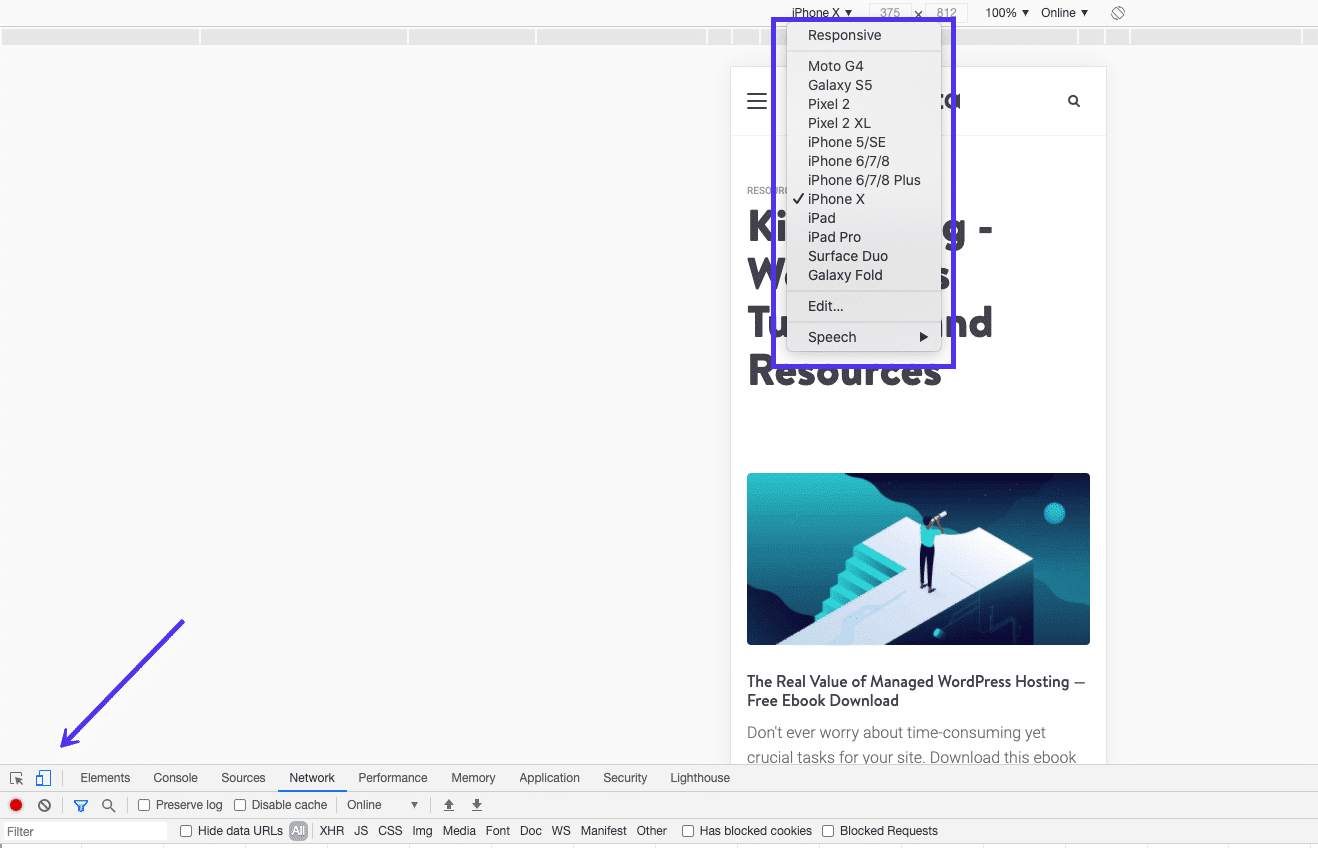Import a HAR file
The height and width of the screenshot is (848, 1318).
click(448, 804)
